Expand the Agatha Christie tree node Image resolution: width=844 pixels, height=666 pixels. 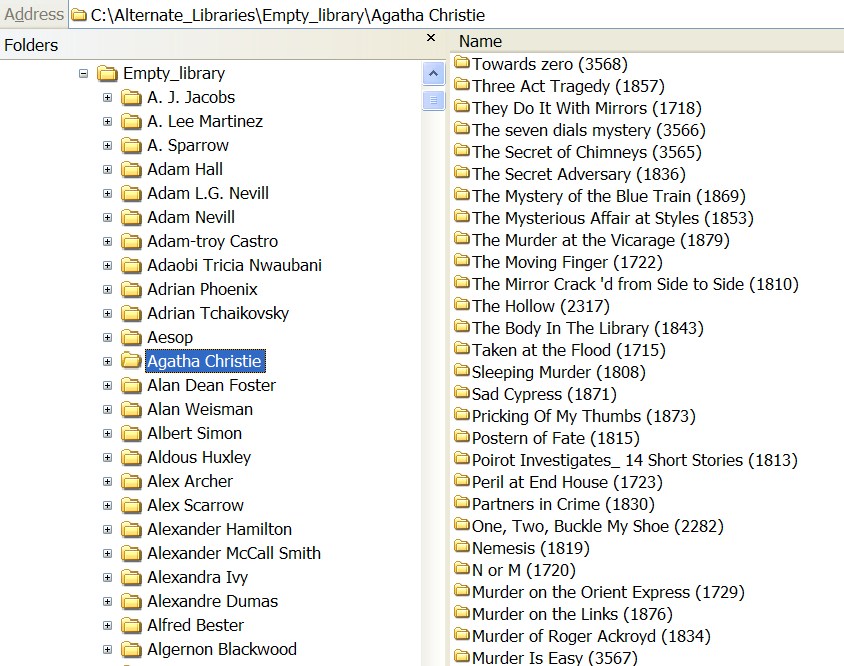(108, 361)
